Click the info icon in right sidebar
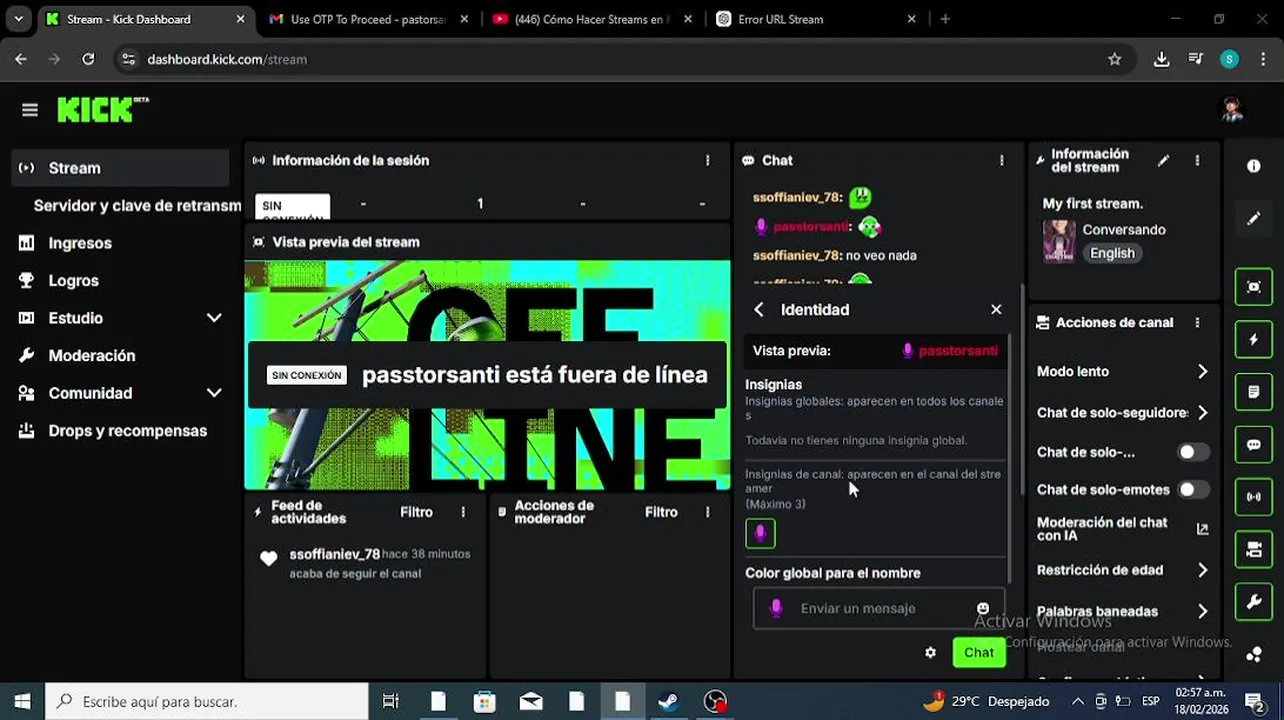The image size is (1284, 720). [1253, 166]
